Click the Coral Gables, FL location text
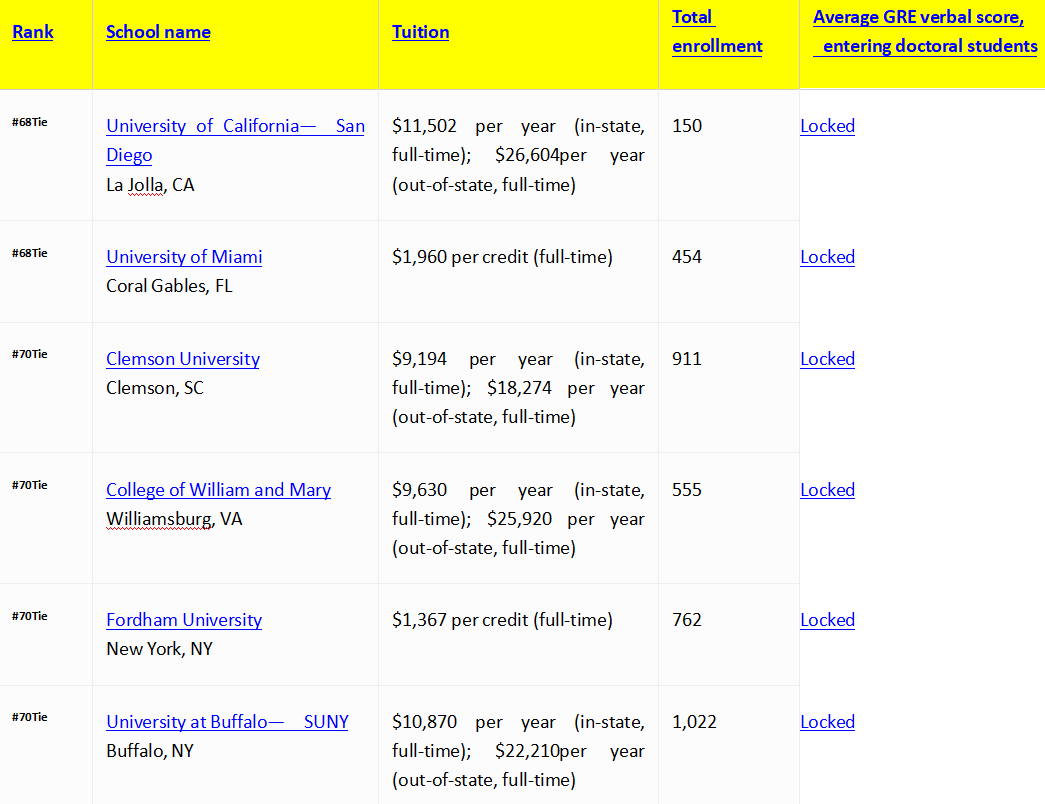 tap(169, 286)
